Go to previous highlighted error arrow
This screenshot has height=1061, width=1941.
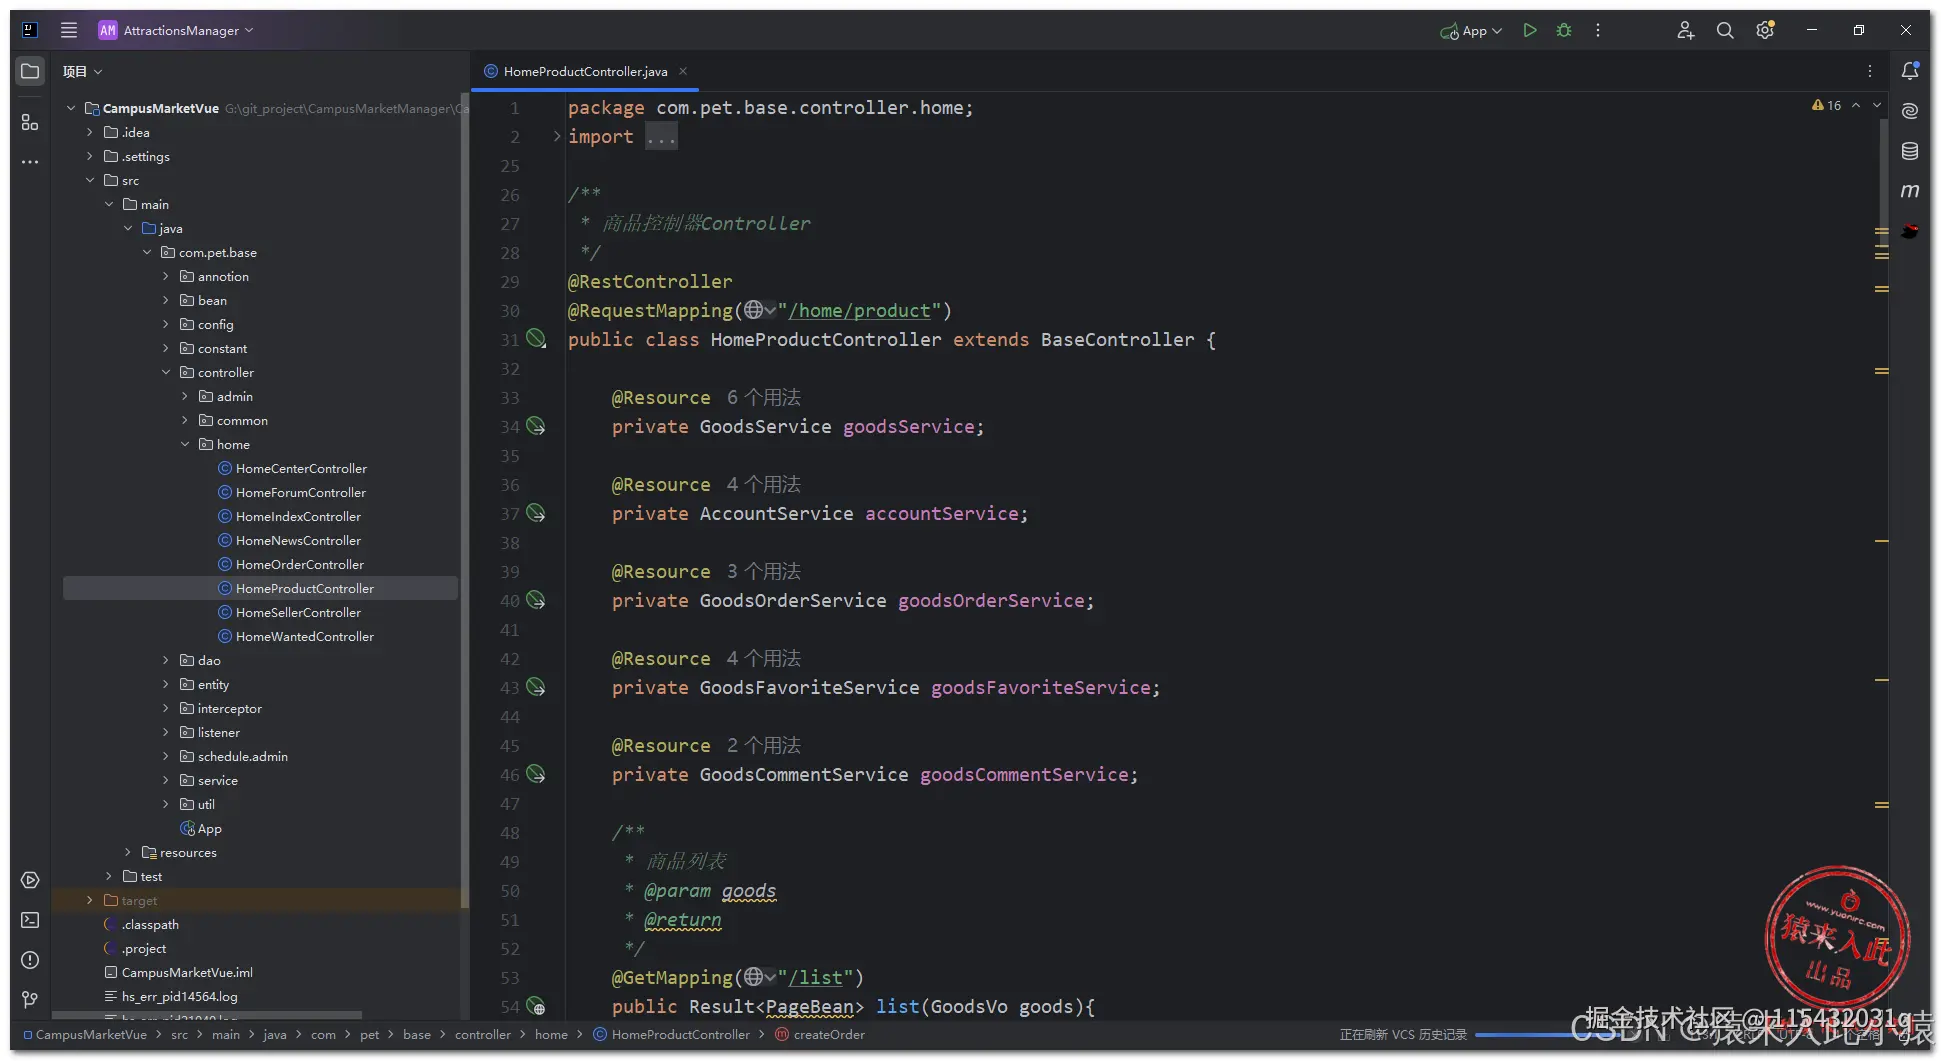(x=1856, y=105)
